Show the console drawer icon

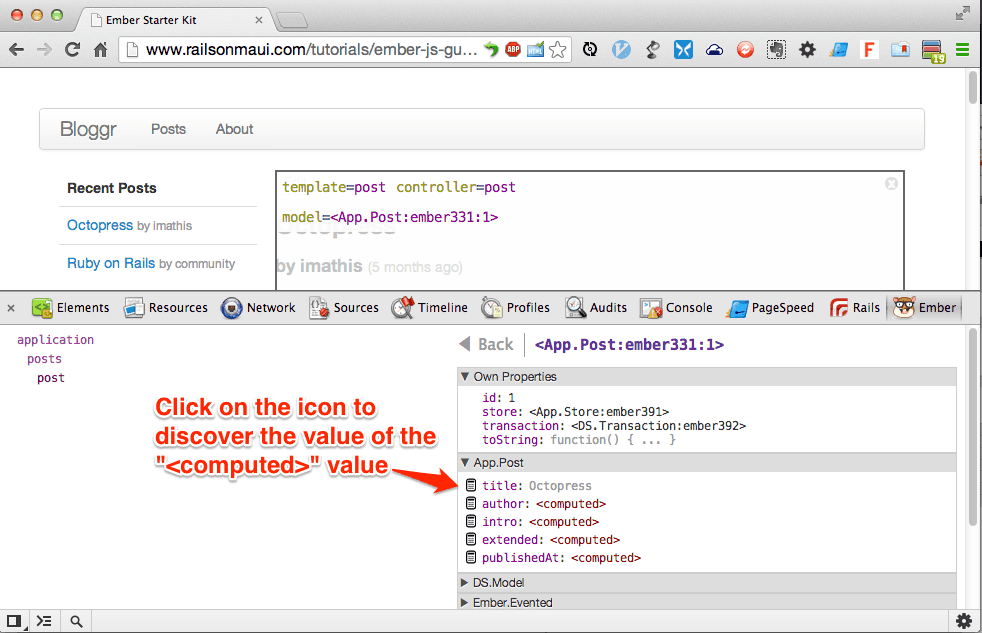[44, 621]
